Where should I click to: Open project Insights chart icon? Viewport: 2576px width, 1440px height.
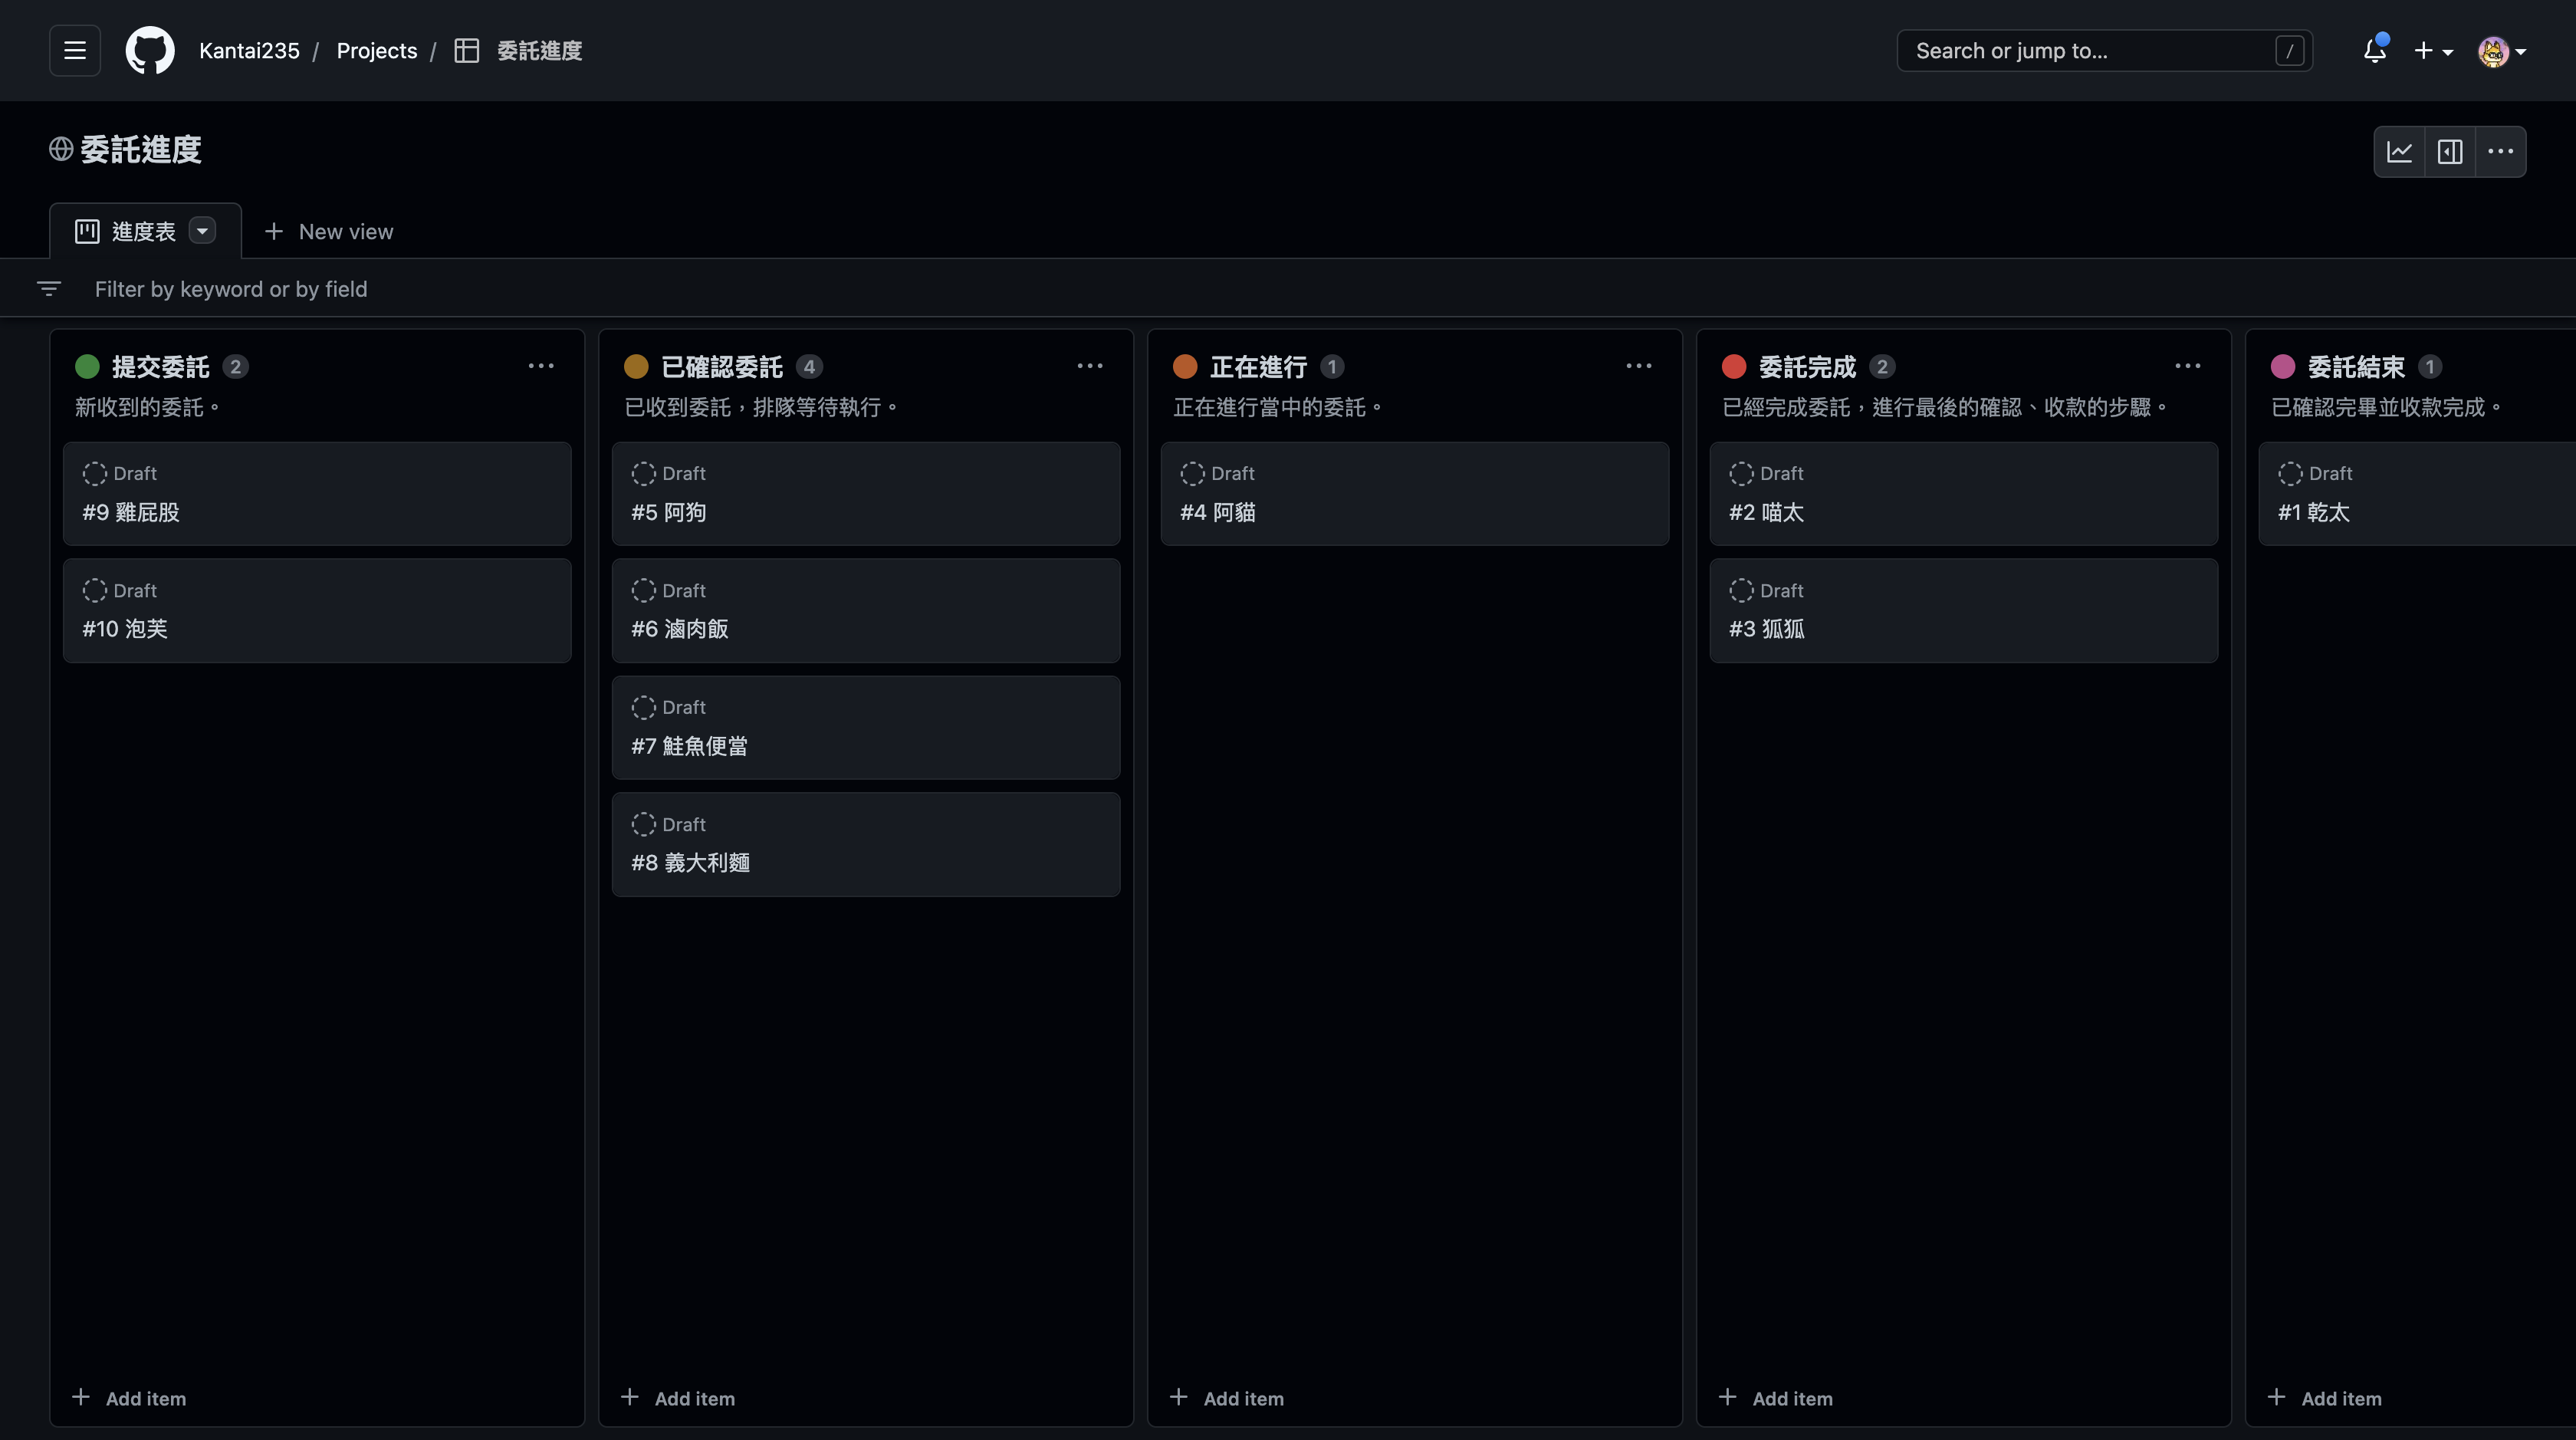[x=2400, y=152]
